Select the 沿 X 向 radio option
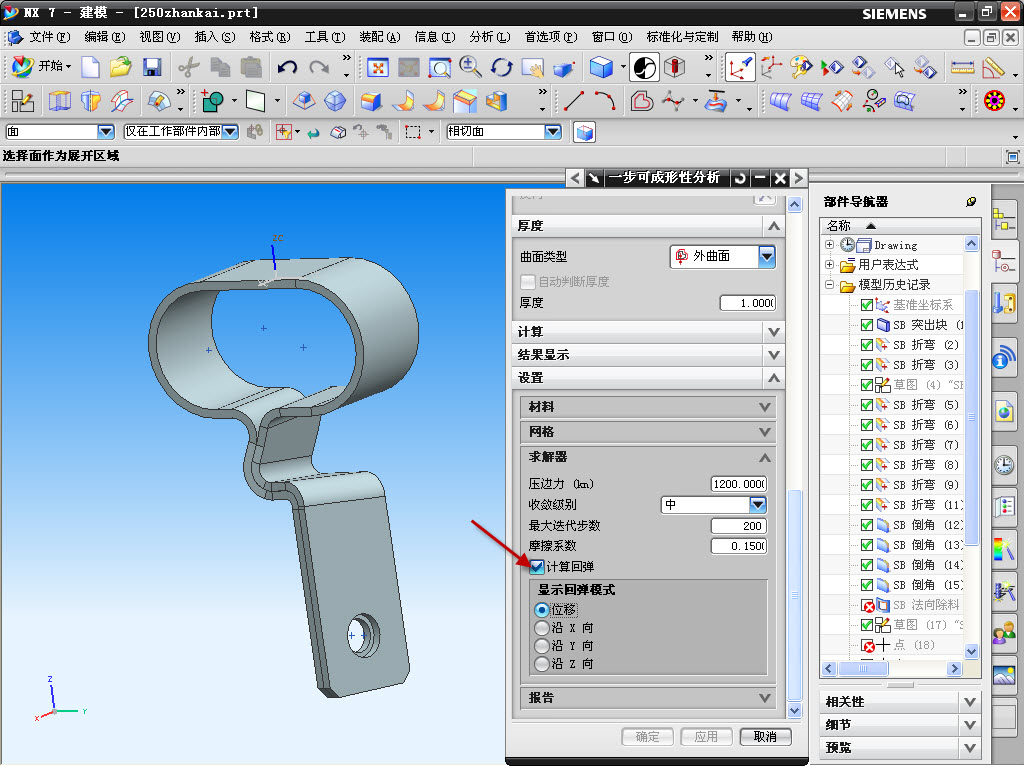 point(541,628)
